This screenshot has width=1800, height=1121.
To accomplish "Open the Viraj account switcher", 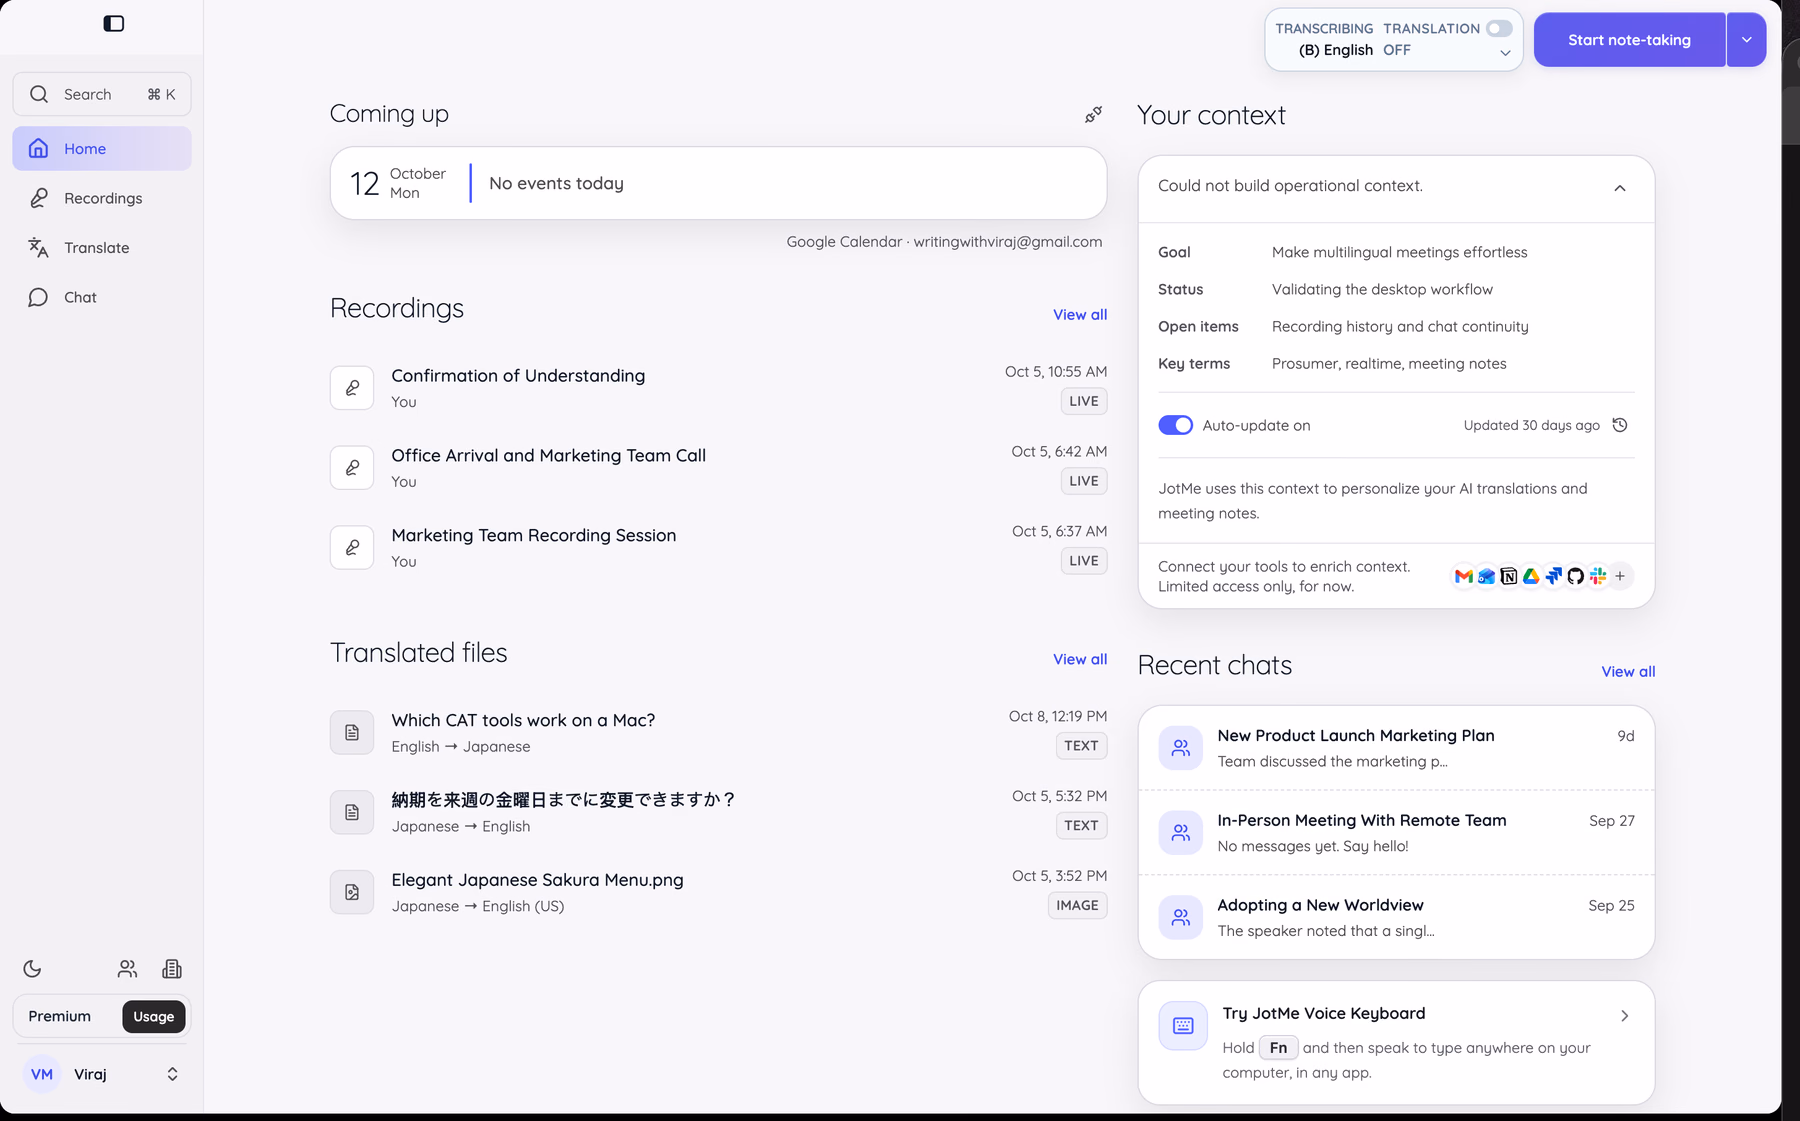I will [102, 1074].
